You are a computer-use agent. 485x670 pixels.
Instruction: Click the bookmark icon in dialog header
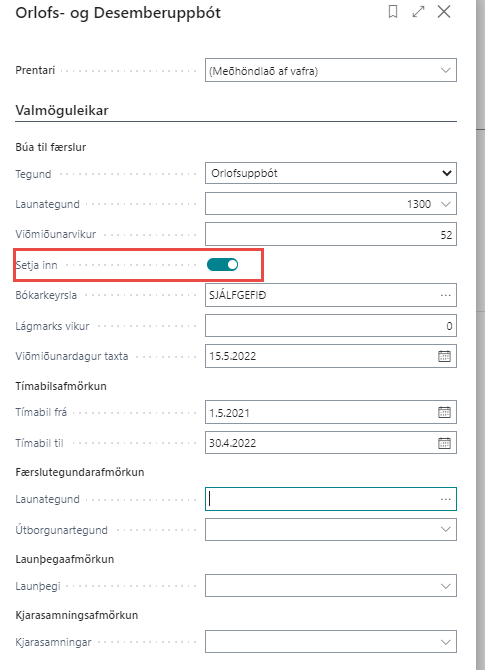click(393, 12)
